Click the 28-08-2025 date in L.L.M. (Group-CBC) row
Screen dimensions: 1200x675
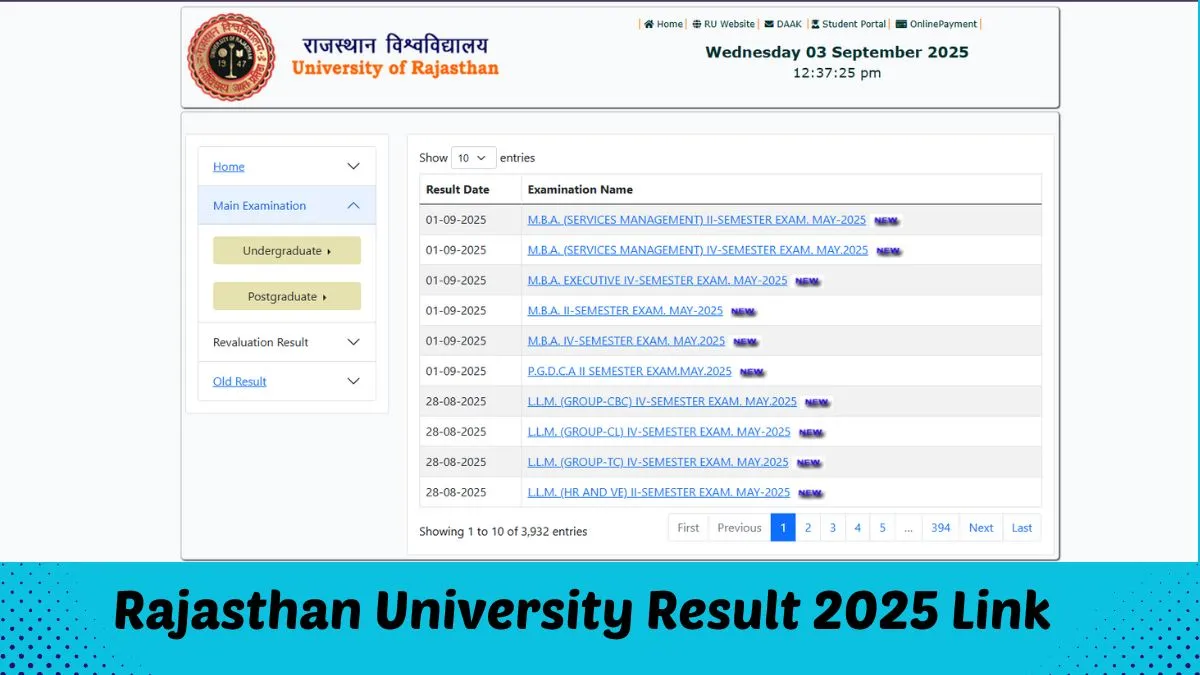pos(456,401)
